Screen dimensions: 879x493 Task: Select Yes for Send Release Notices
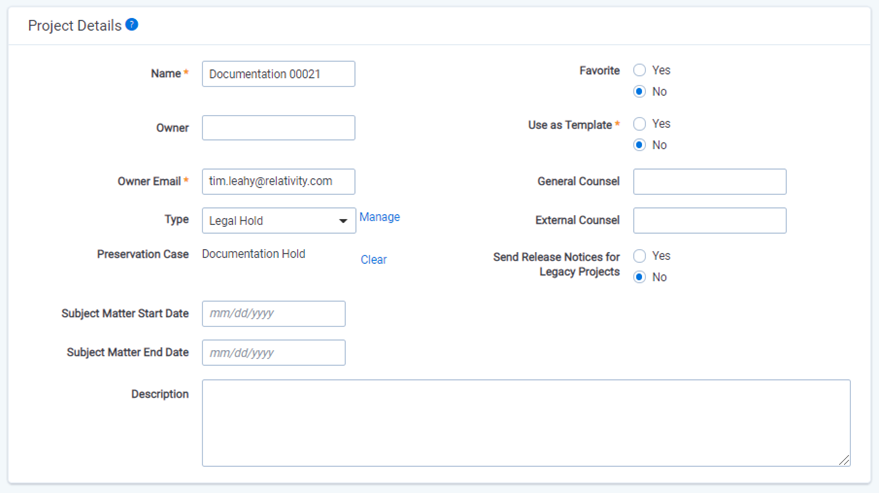640,256
